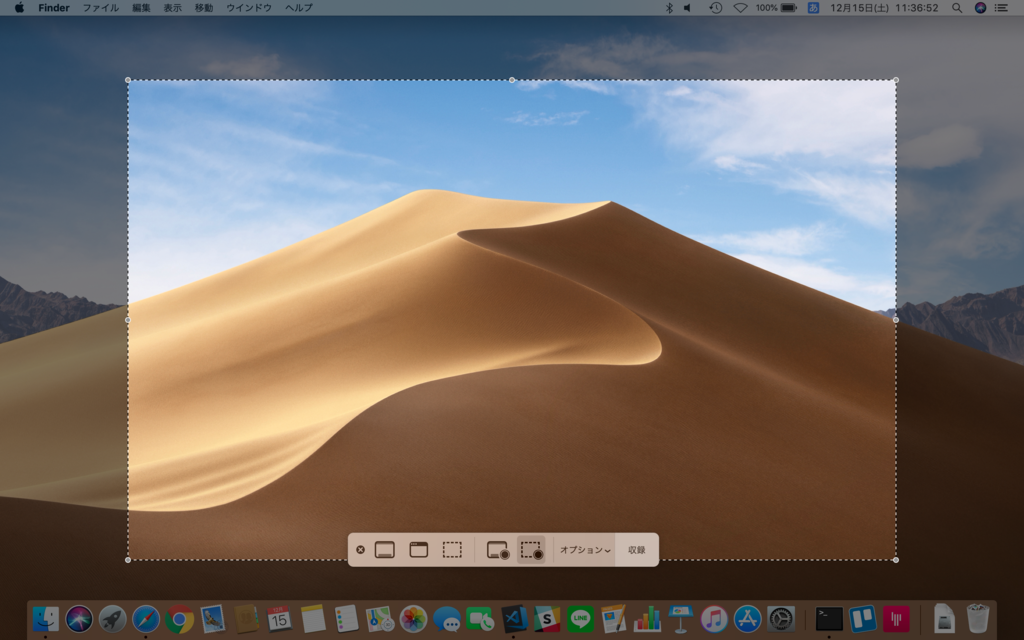1024x640 pixels.
Task: Open System Preferences from the Dock
Action: [780, 618]
